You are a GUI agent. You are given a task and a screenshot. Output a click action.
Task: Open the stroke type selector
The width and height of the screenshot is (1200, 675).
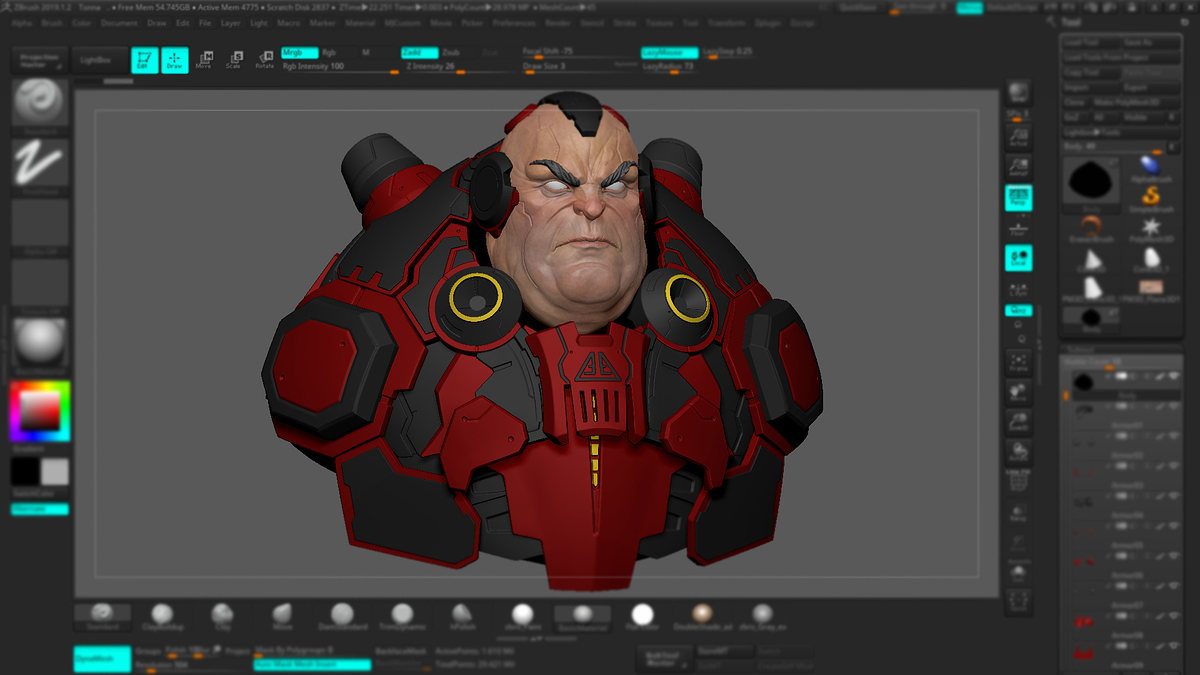tap(40, 165)
